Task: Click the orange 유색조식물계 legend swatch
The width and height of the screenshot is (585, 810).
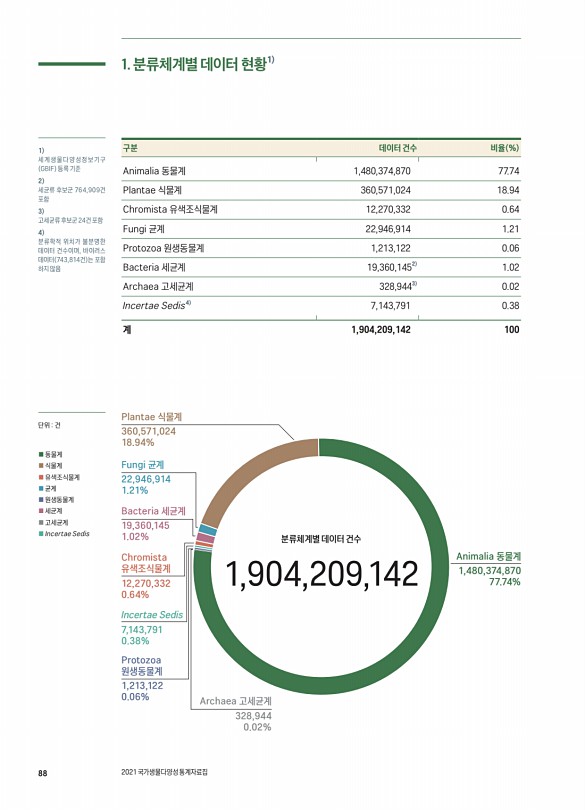Action: (41, 477)
